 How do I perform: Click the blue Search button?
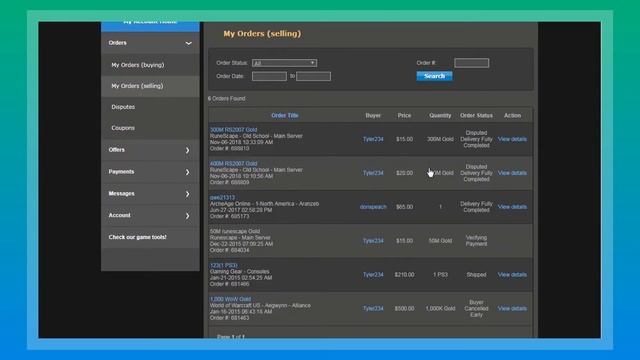(434, 76)
